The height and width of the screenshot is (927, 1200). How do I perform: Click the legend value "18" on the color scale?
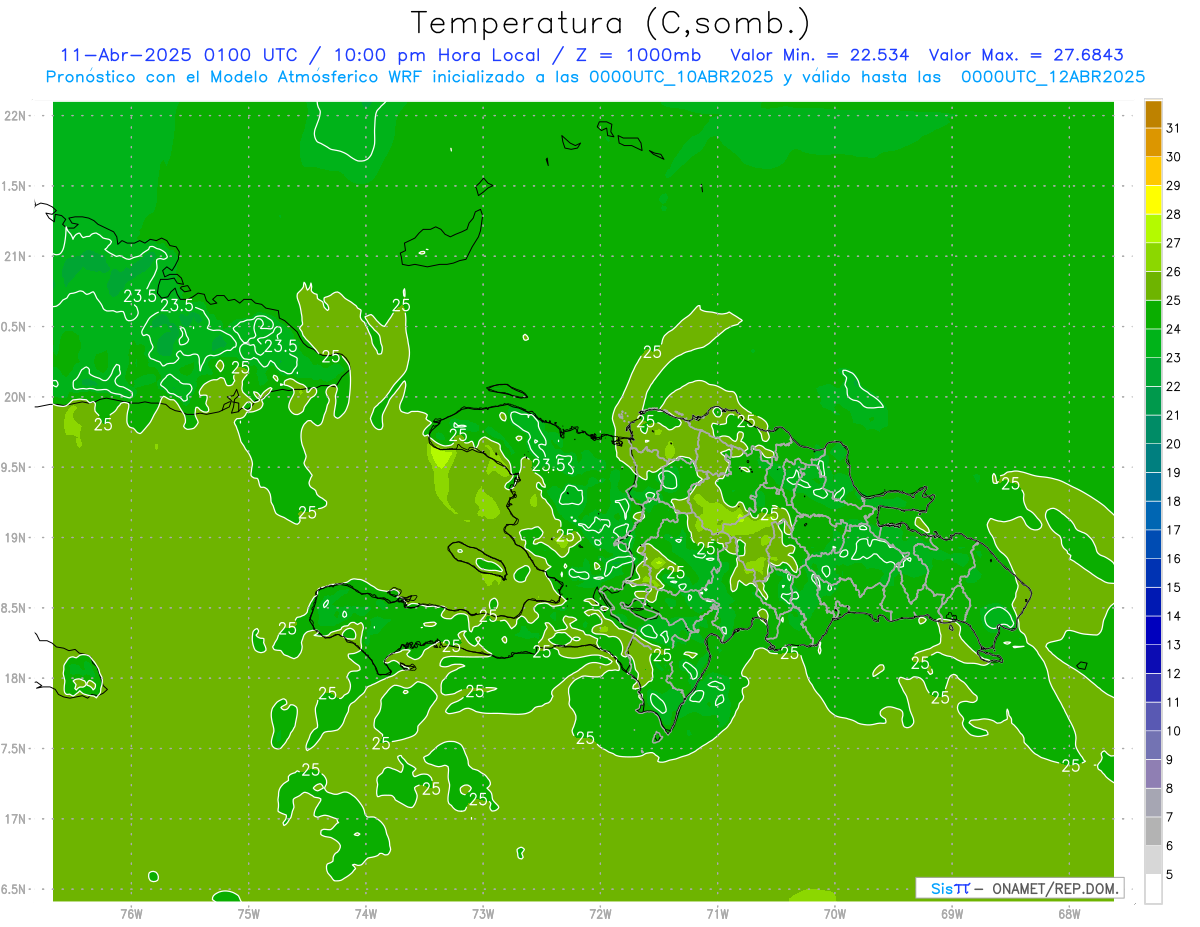1174,501
